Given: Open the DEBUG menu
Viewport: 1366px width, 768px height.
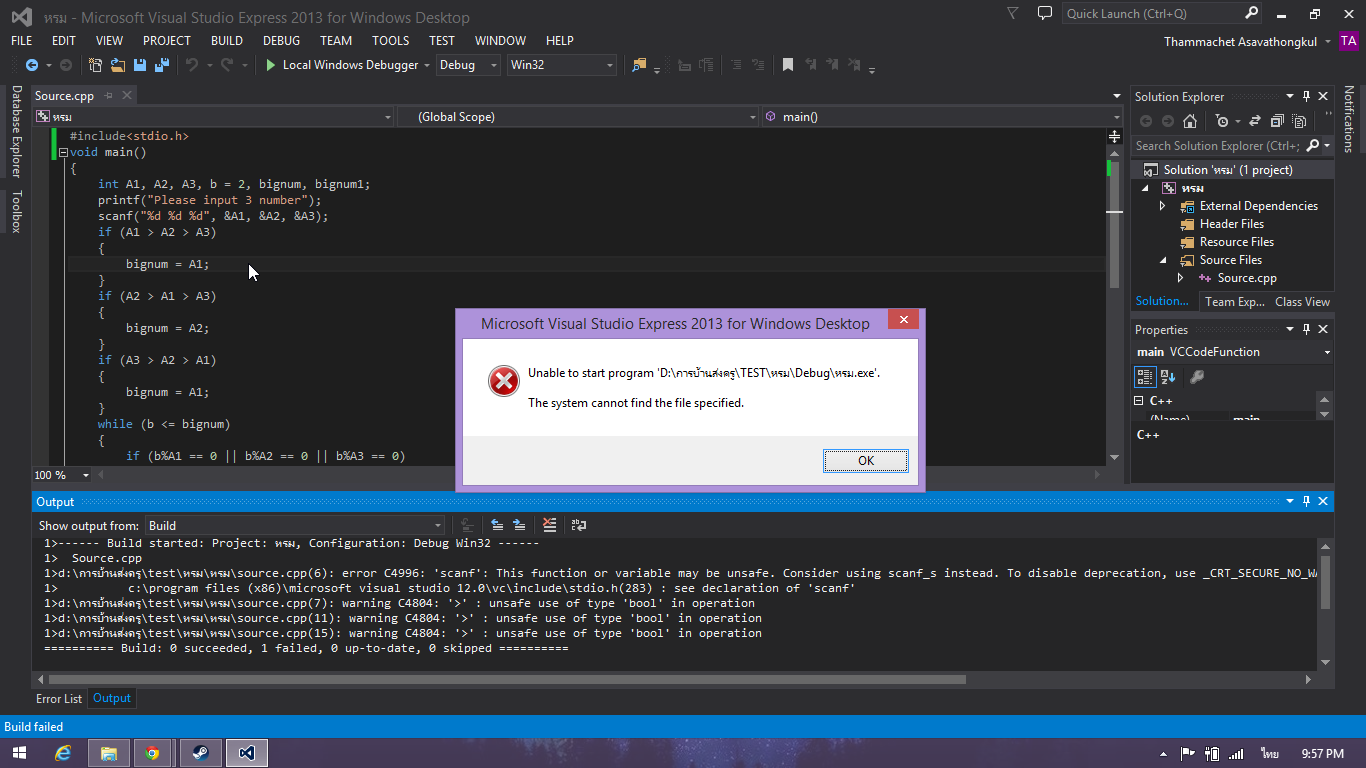Looking at the screenshot, I should tap(281, 41).
